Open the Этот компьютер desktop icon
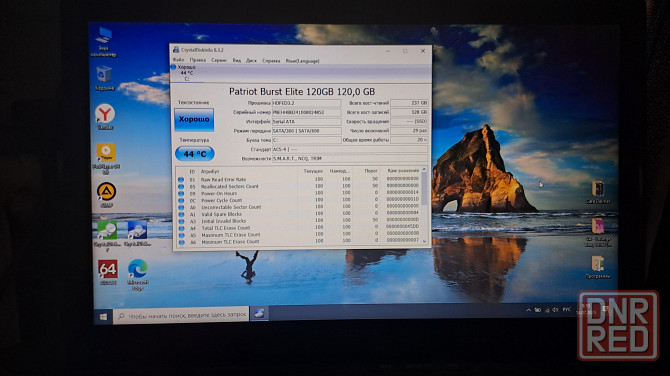The width and height of the screenshot is (670, 376). [103, 42]
